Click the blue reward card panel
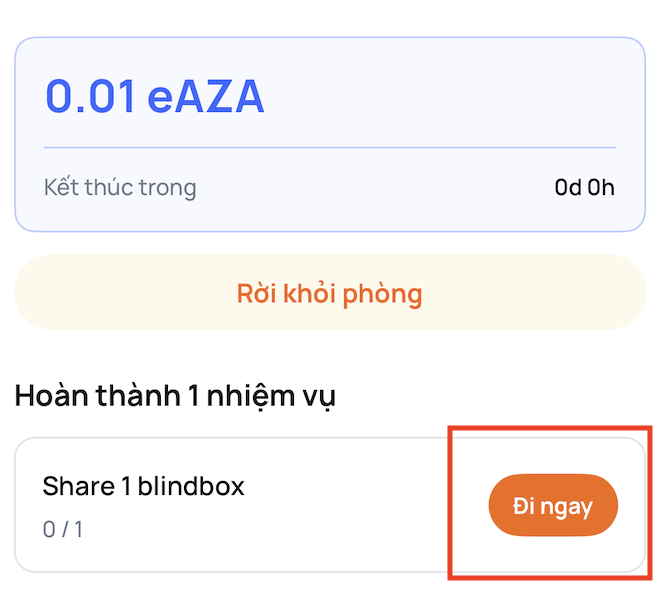The height and width of the screenshot is (612, 666). tap(330, 134)
